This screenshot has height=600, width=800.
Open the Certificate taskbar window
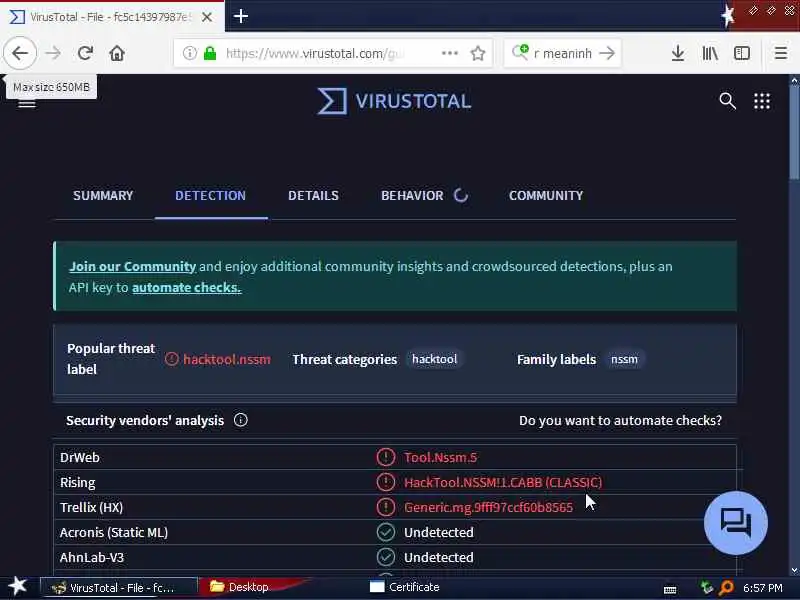(405, 587)
